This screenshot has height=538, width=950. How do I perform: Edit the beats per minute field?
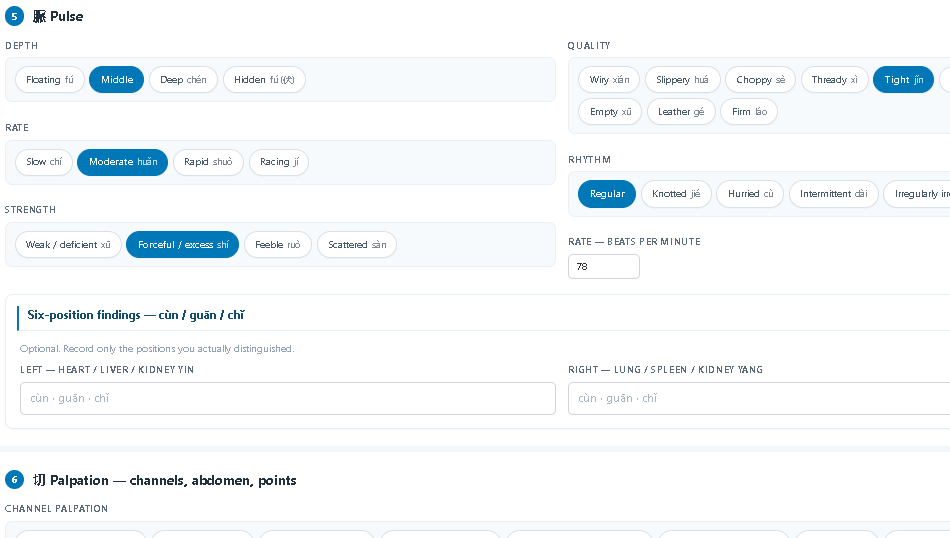coord(603,267)
